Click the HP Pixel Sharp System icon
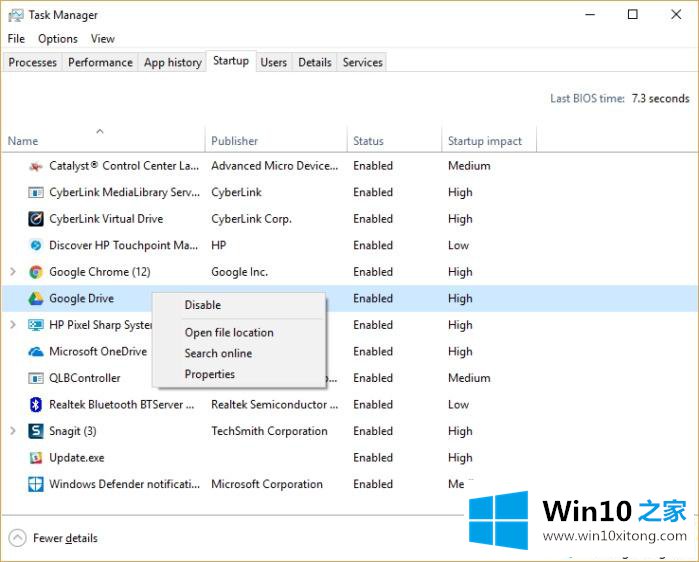The image size is (699, 562). 36,325
